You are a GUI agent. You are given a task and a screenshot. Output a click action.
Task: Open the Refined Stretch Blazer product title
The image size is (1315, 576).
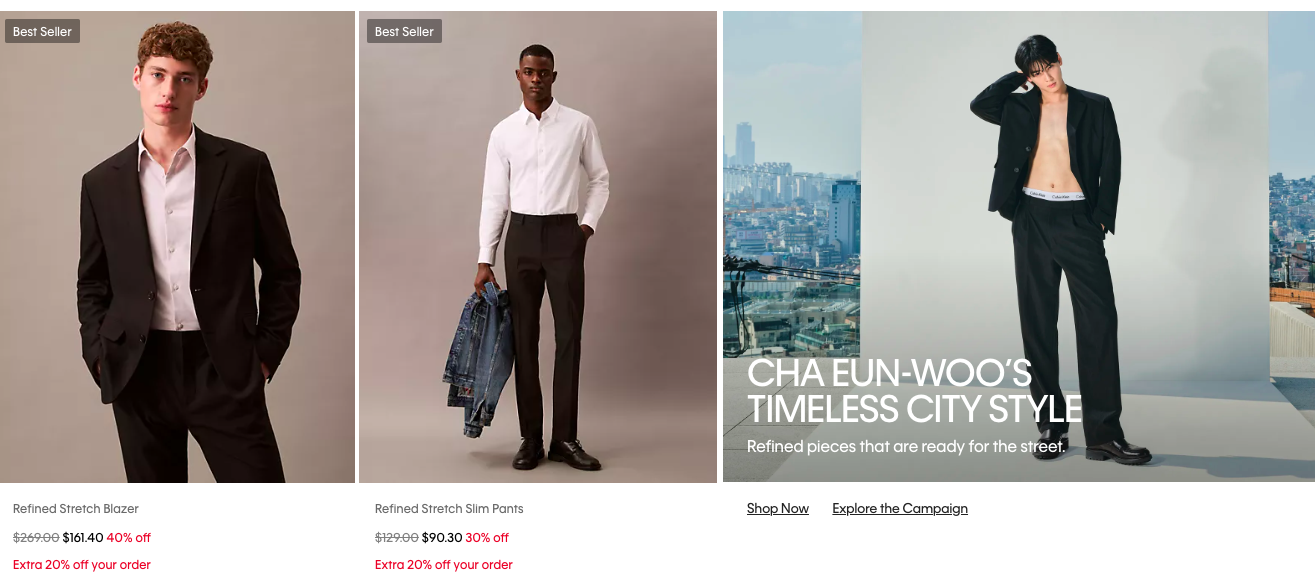[x=76, y=509]
